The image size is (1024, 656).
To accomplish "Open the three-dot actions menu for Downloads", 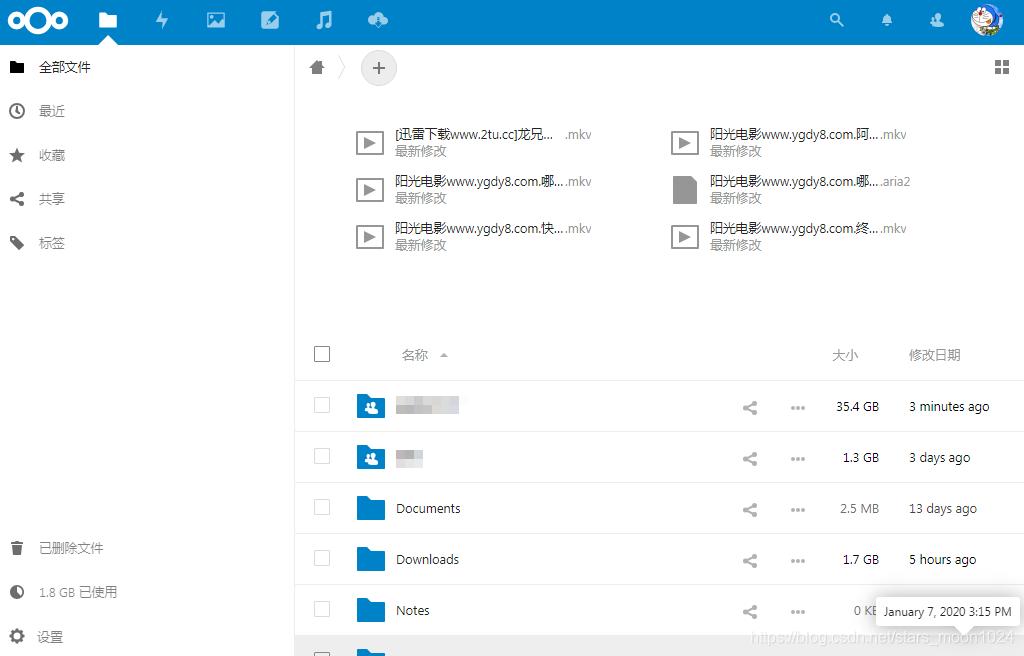I will click(x=797, y=560).
